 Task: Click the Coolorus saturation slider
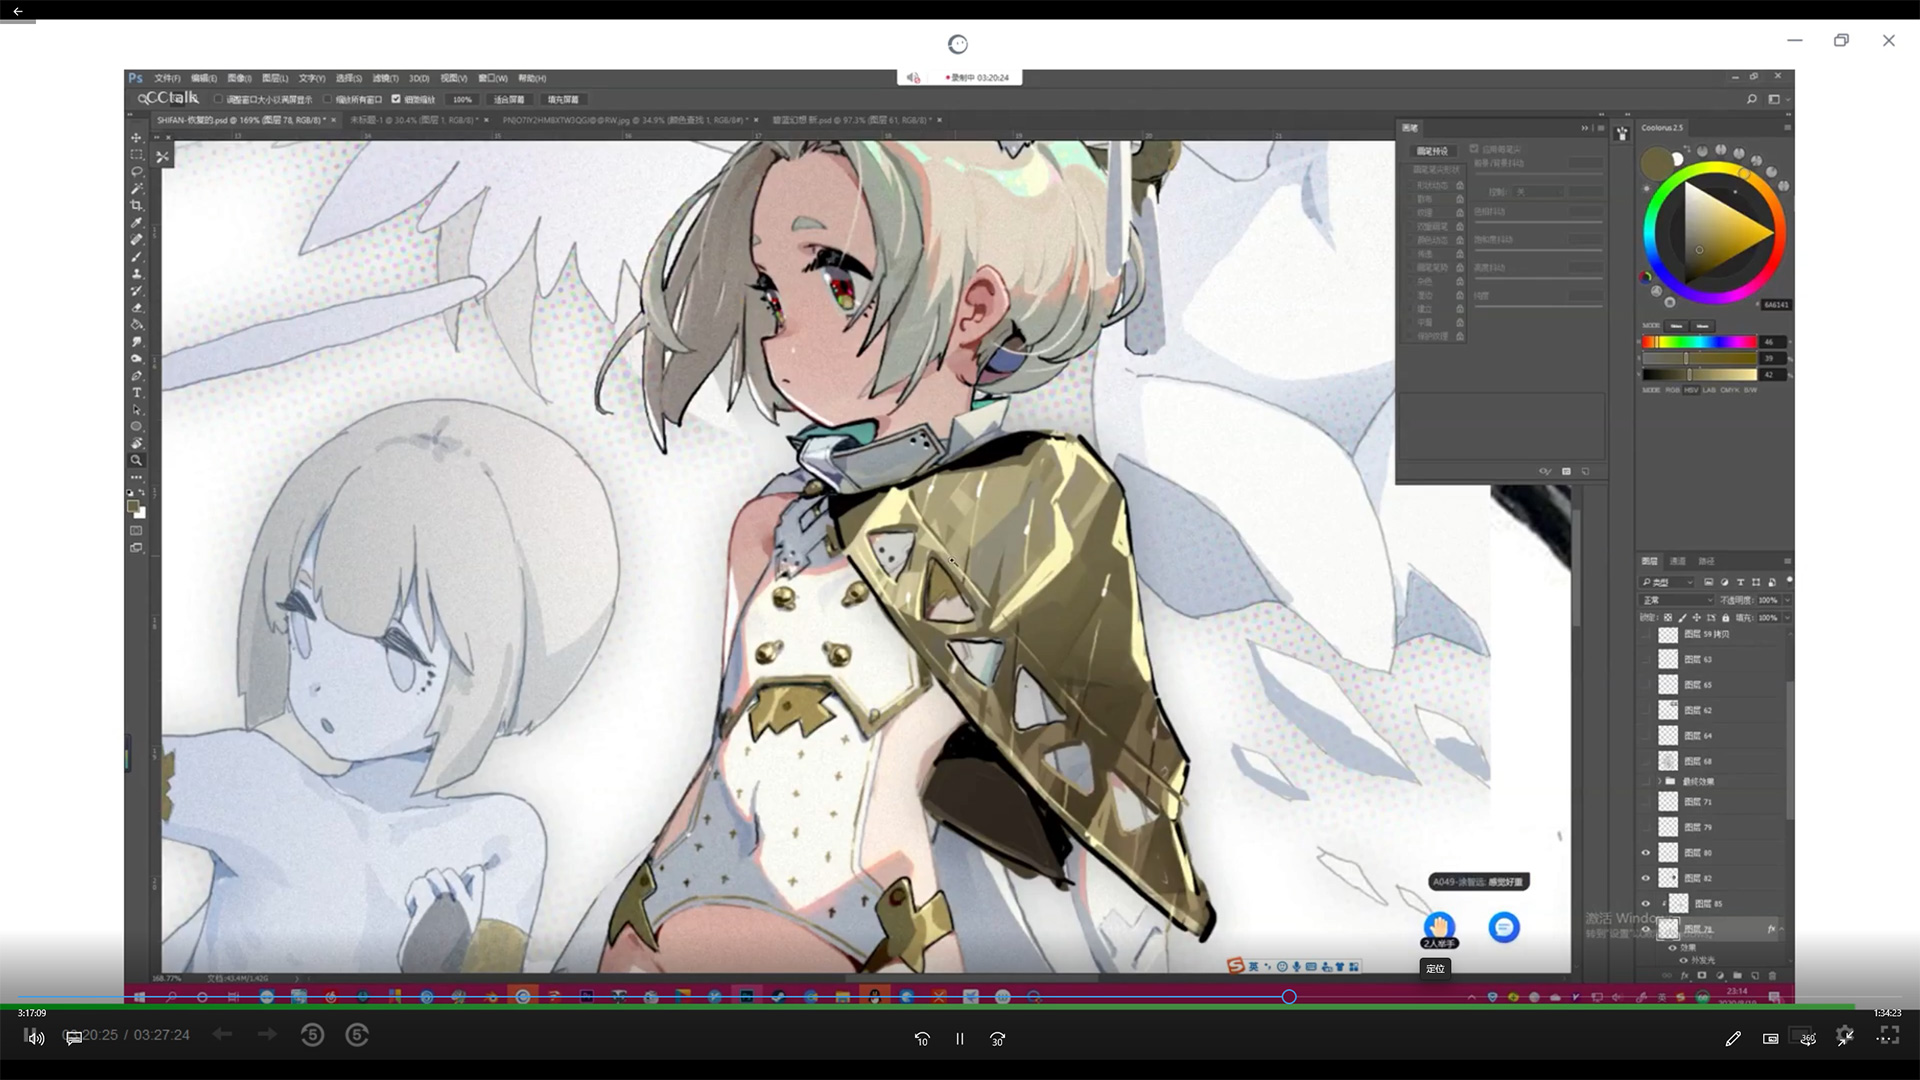pos(1699,358)
